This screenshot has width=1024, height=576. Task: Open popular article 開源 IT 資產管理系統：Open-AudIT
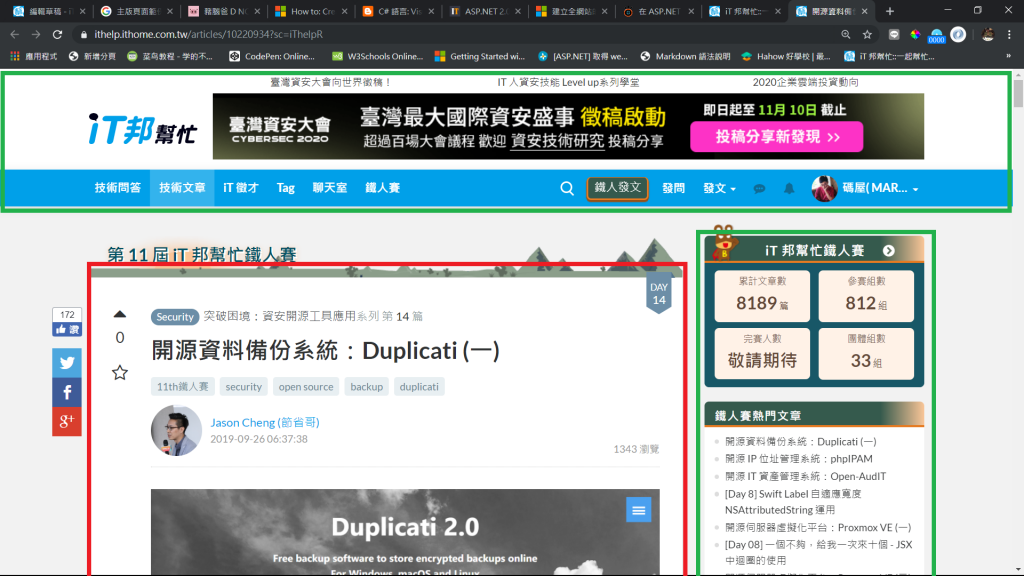[805, 477]
